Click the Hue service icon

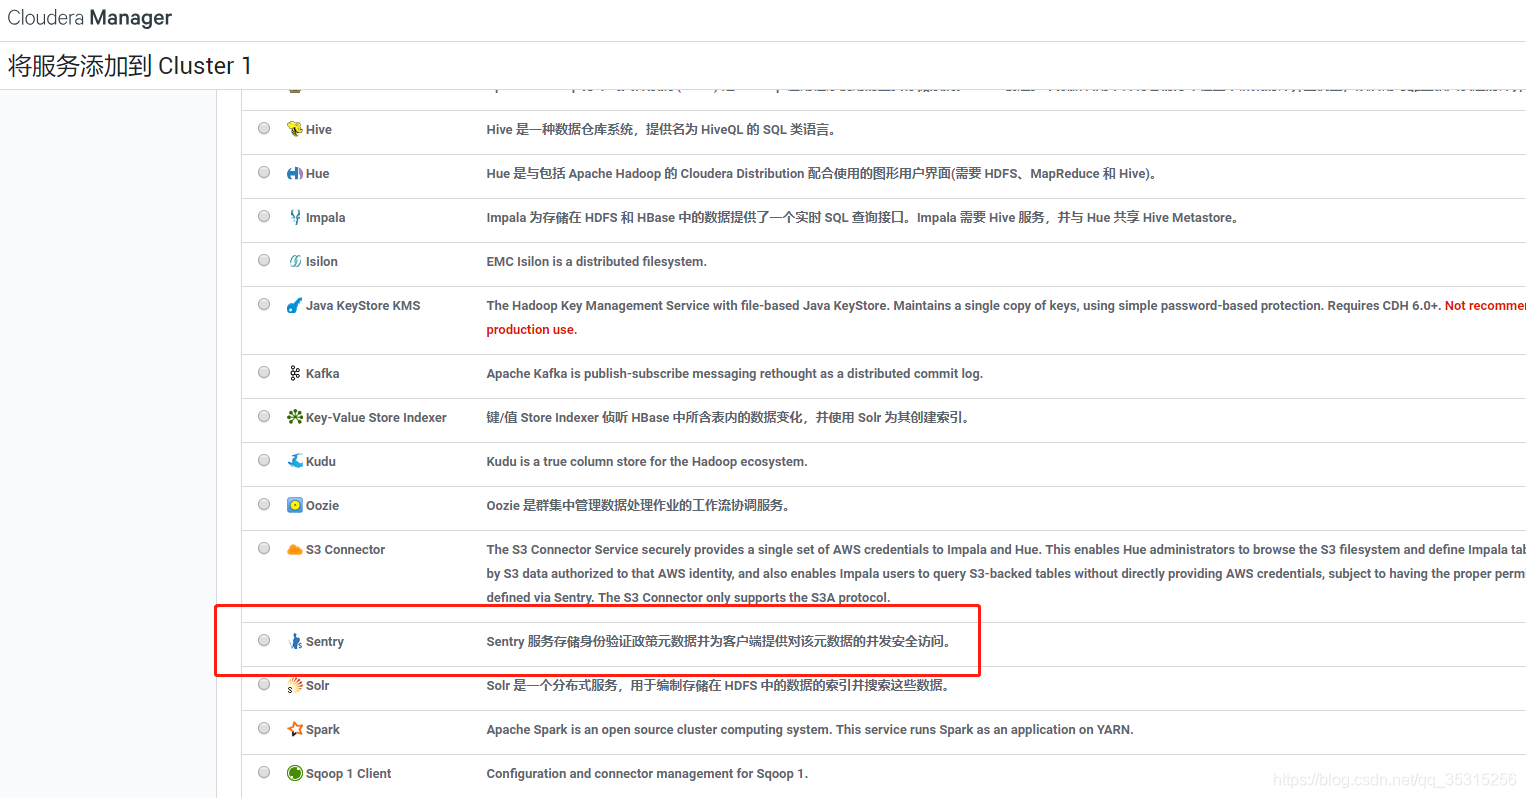[295, 173]
